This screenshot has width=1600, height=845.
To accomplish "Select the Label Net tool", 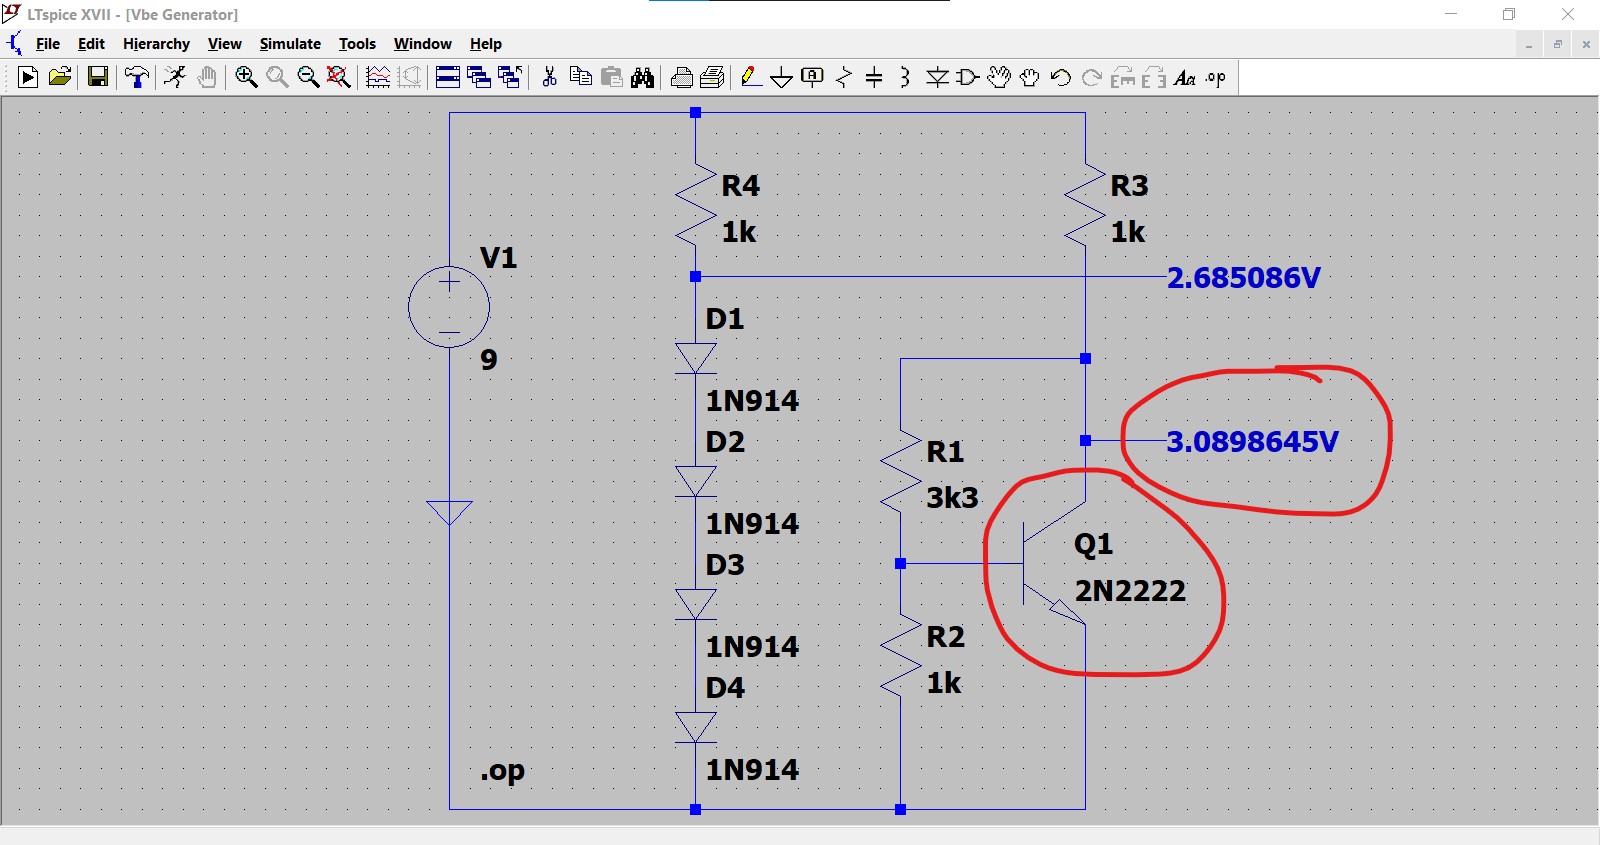I will pos(813,77).
